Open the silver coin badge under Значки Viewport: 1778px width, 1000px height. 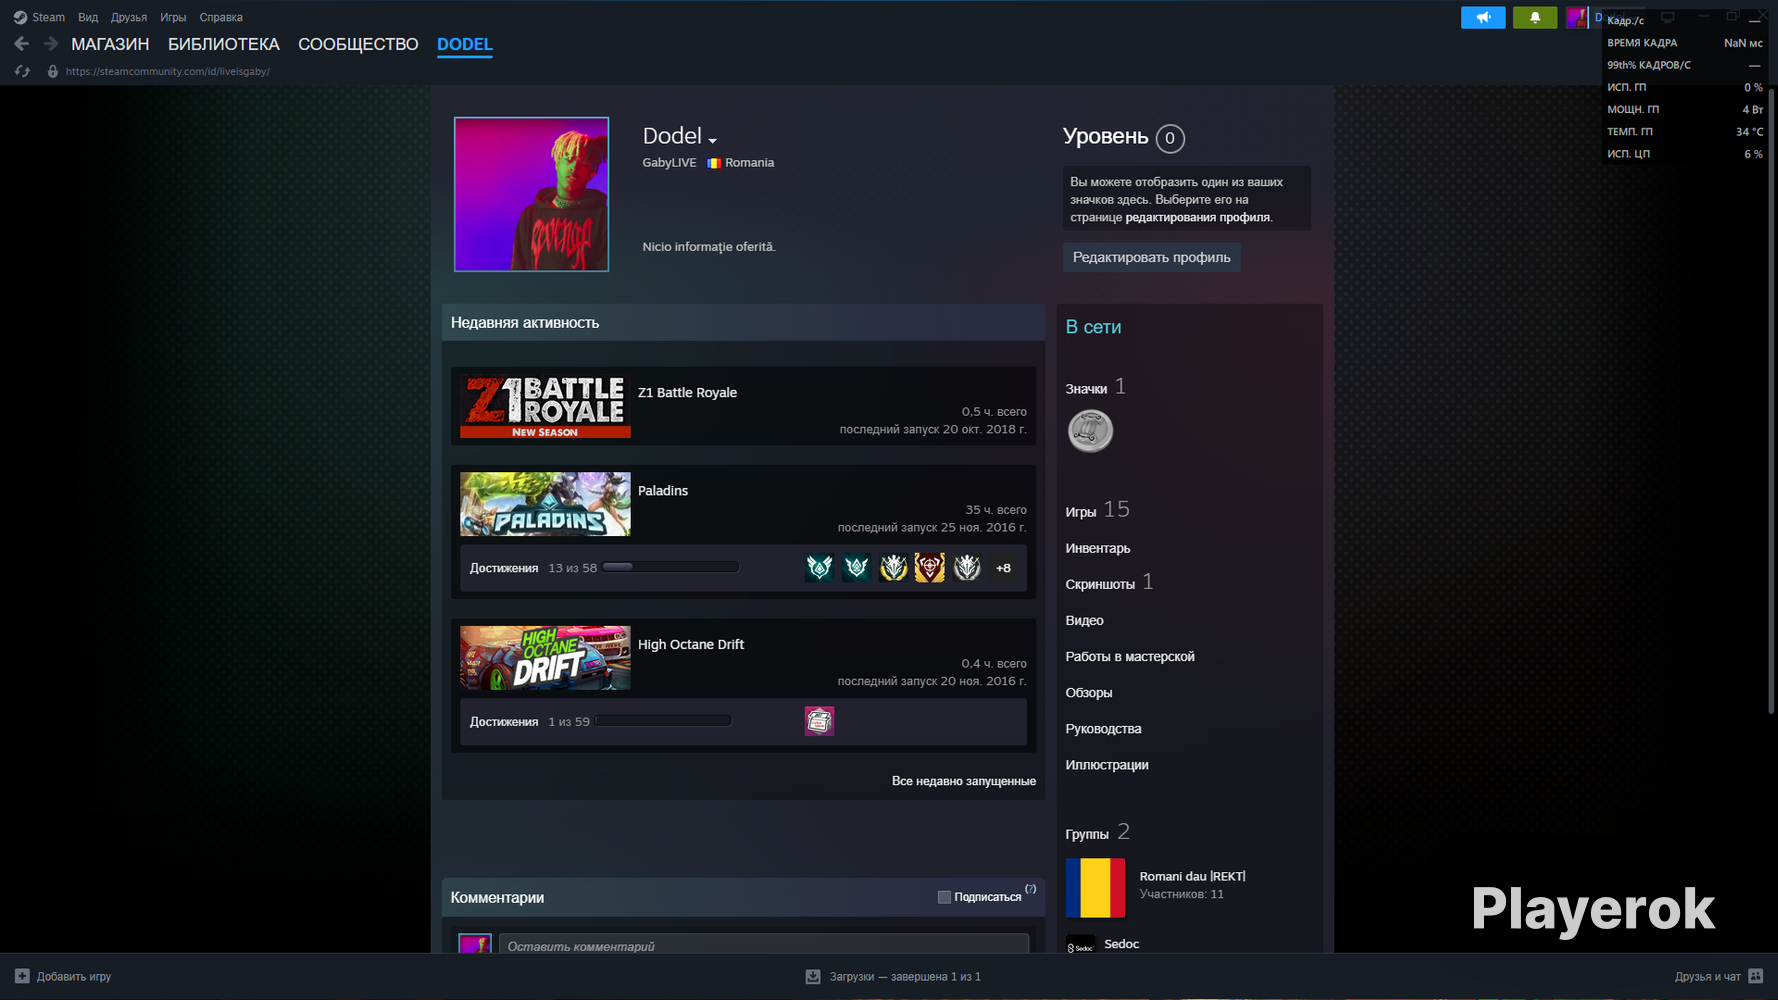[x=1090, y=431]
